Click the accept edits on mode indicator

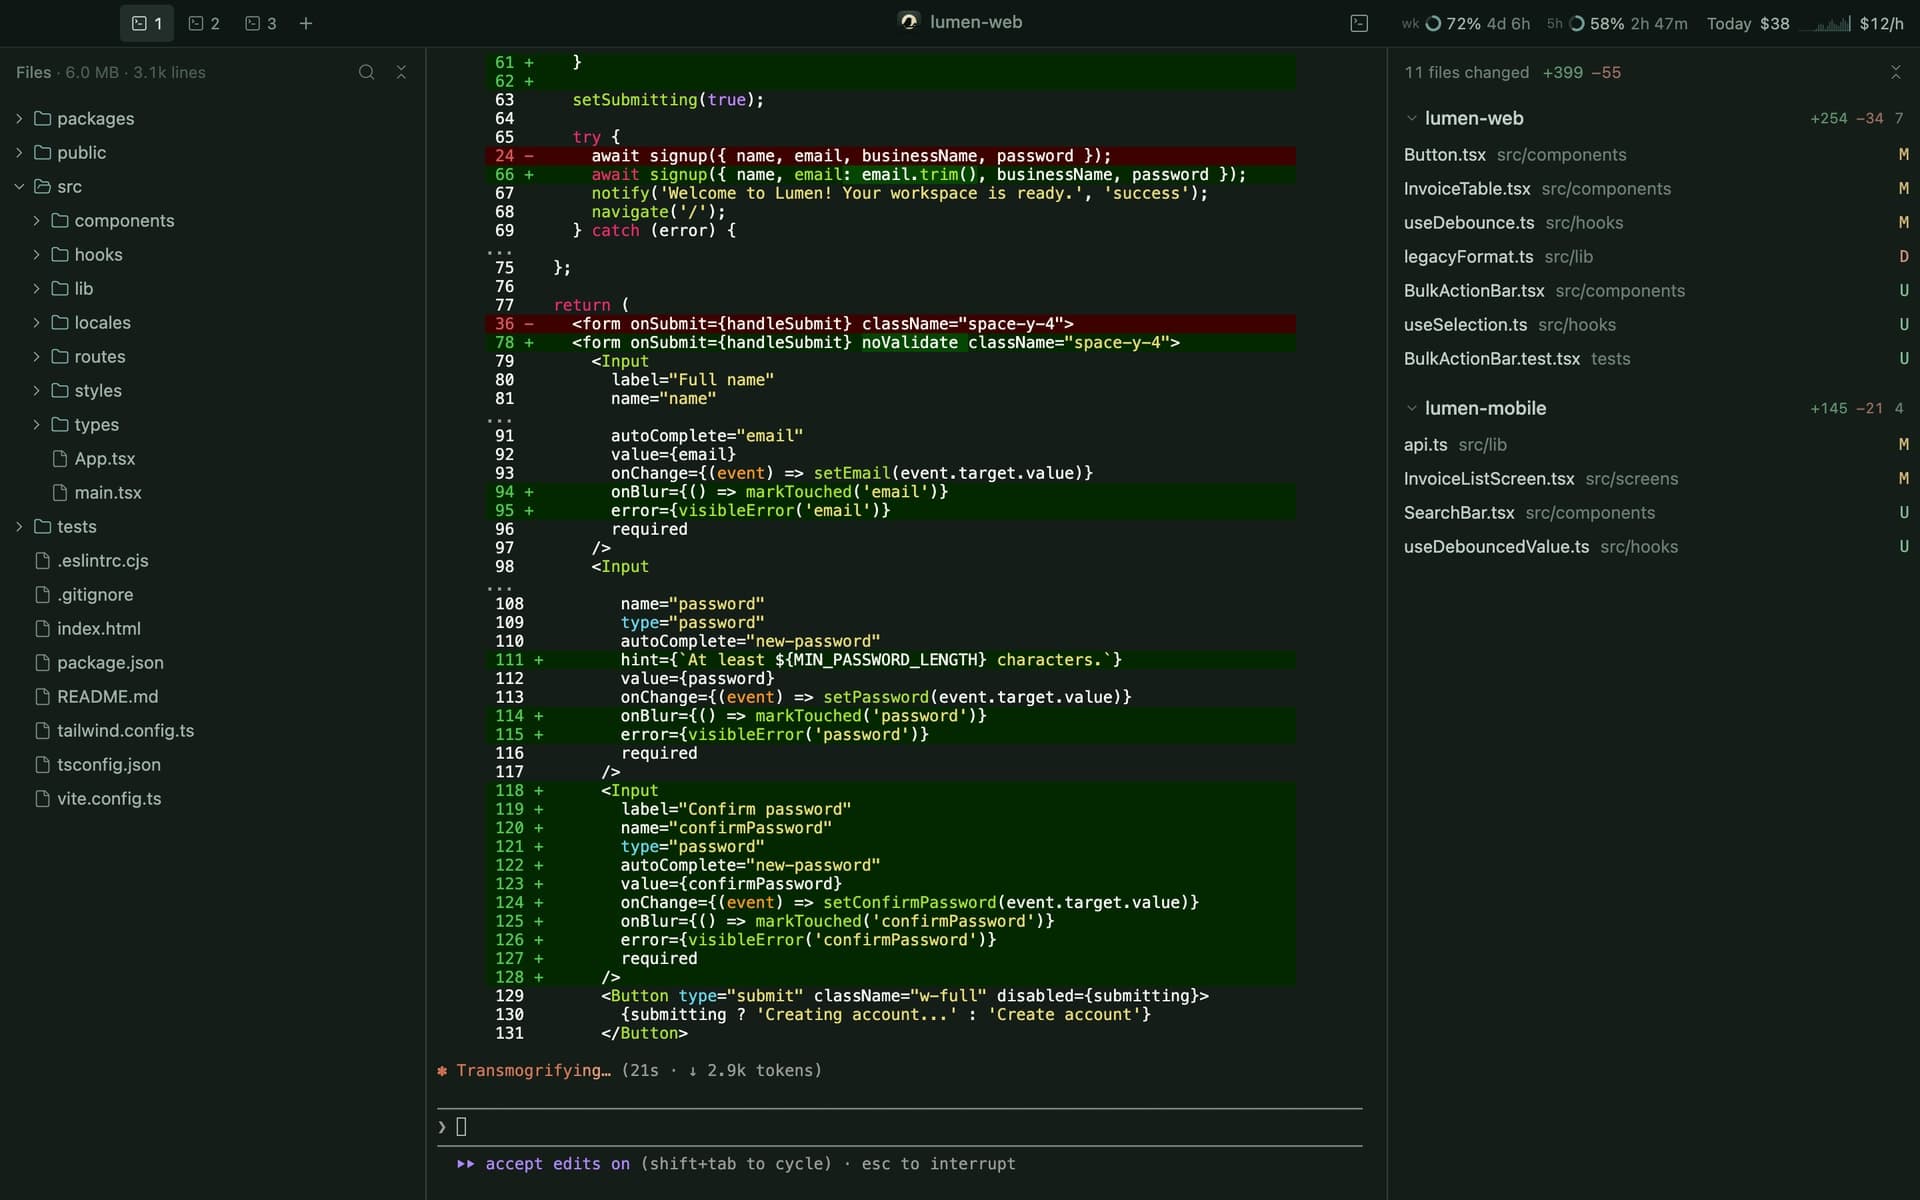pyautogui.click(x=557, y=1164)
